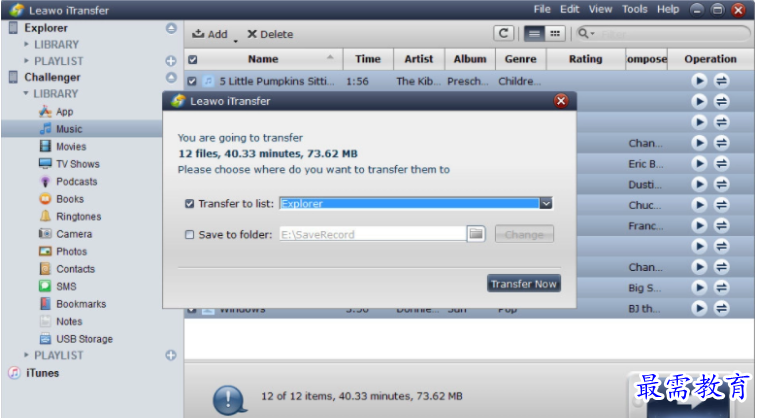Viewport: 758px width, 418px height.
Task: Open Photos category
Action: pyautogui.click(x=63, y=251)
